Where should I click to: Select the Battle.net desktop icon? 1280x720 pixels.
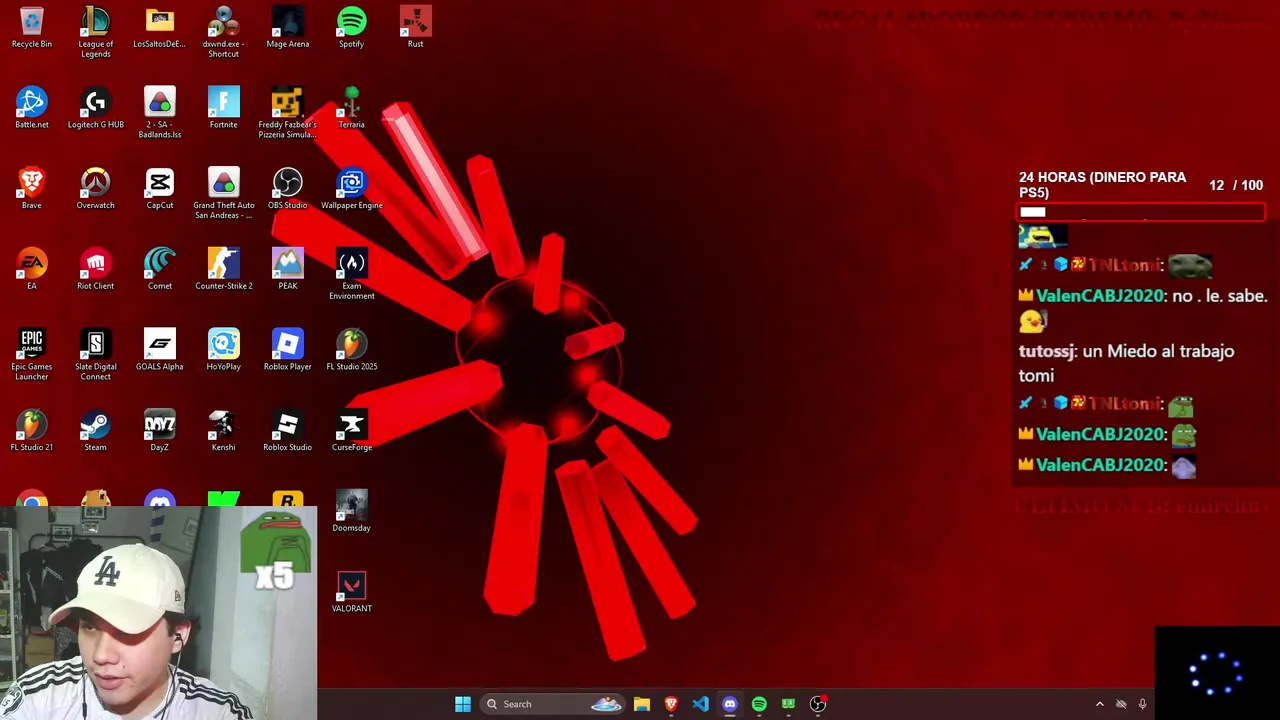[32, 108]
